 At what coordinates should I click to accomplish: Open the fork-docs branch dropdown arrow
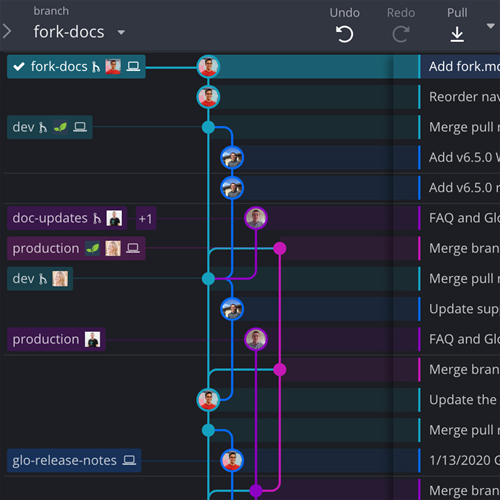[x=121, y=32]
